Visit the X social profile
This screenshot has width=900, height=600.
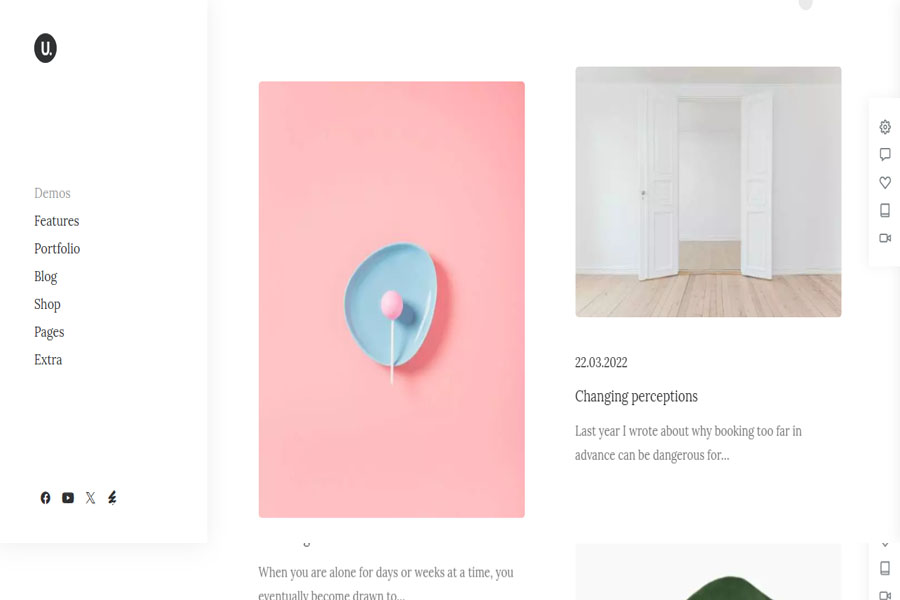point(90,498)
